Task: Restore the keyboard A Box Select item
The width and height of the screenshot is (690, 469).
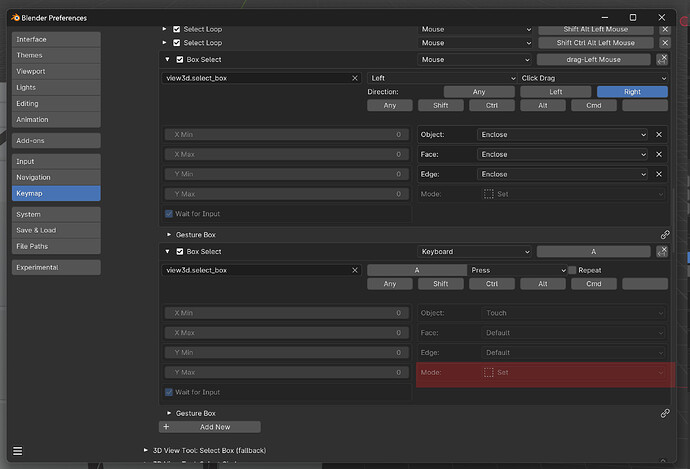Action: 662,252
